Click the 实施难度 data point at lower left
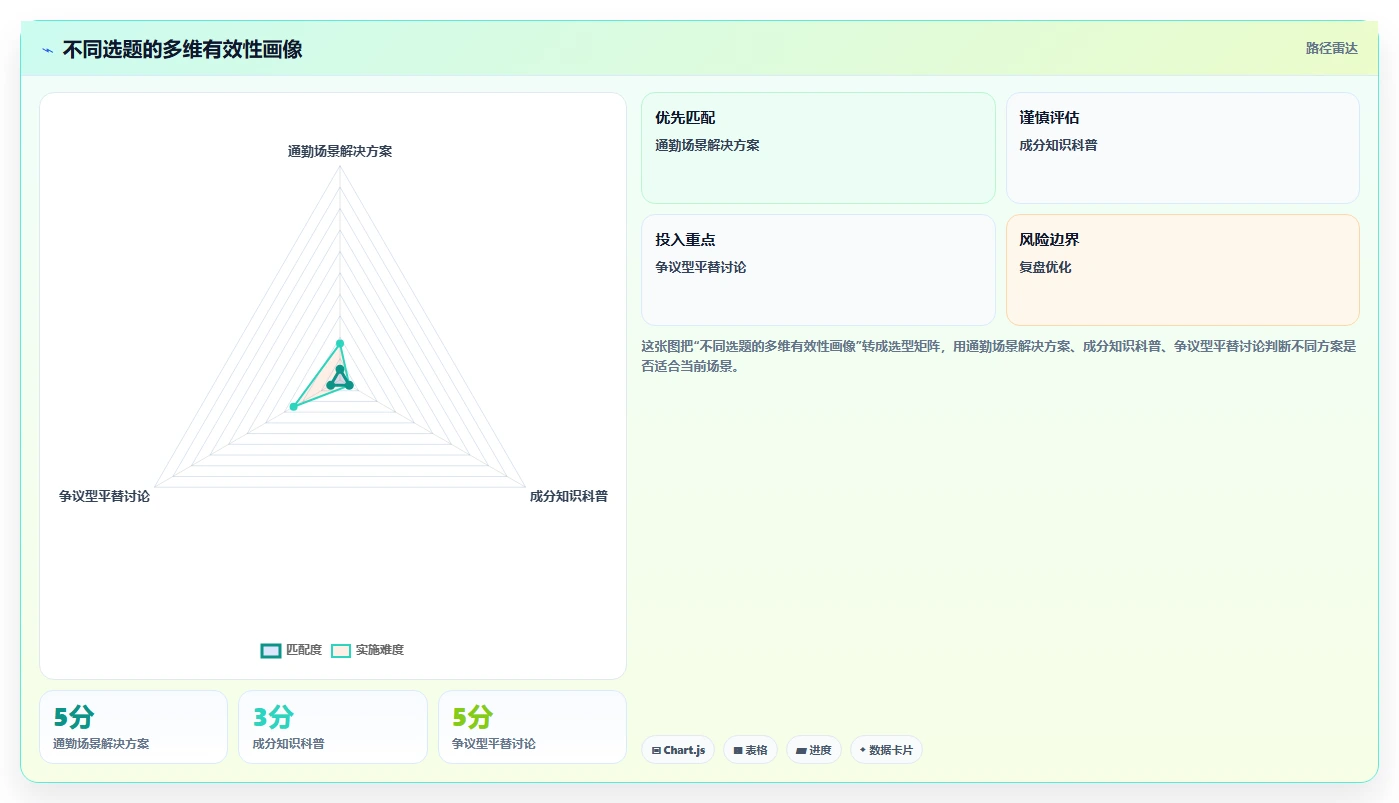The height and width of the screenshot is (803, 1399). coord(293,407)
